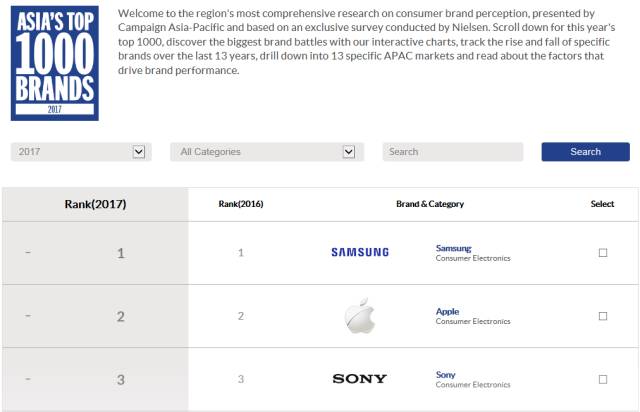Tick the Samsung select checkbox

[603, 253]
